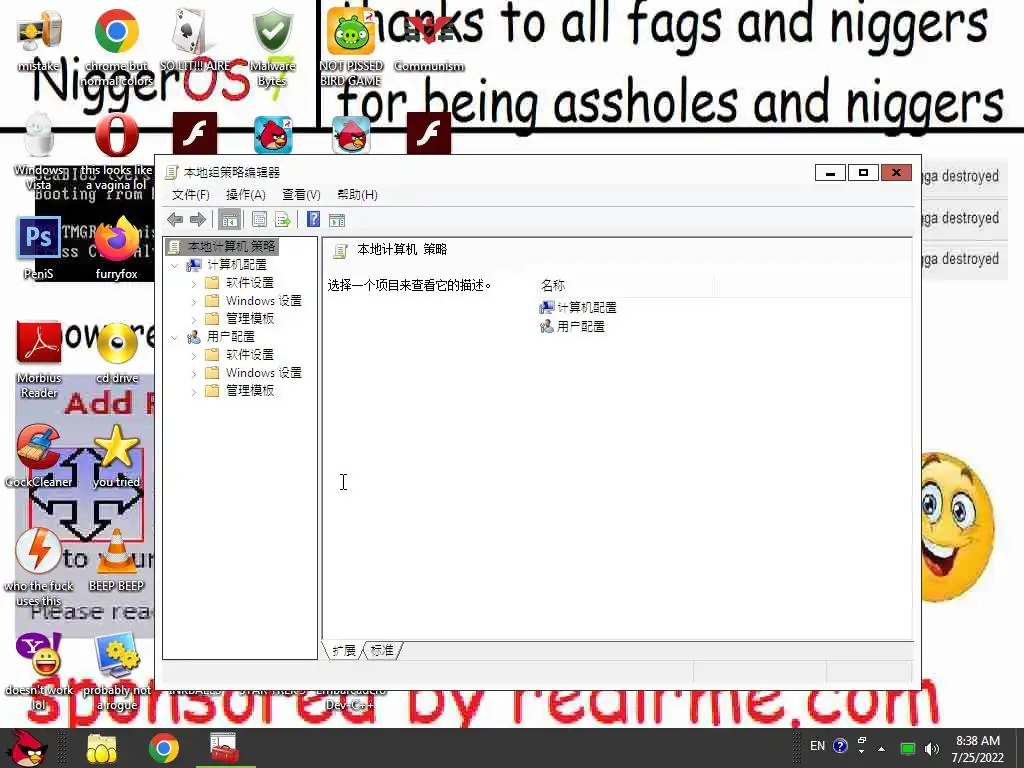Expand Windows 设置 under 用户配置
1024x768 pixels.
[x=194, y=374]
